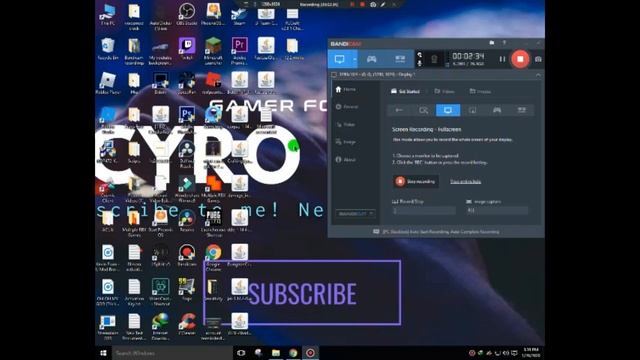Open OBS Studio desktop shortcut
Image resolution: width=640 pixels, height=360 pixels.
pyautogui.click(x=187, y=14)
